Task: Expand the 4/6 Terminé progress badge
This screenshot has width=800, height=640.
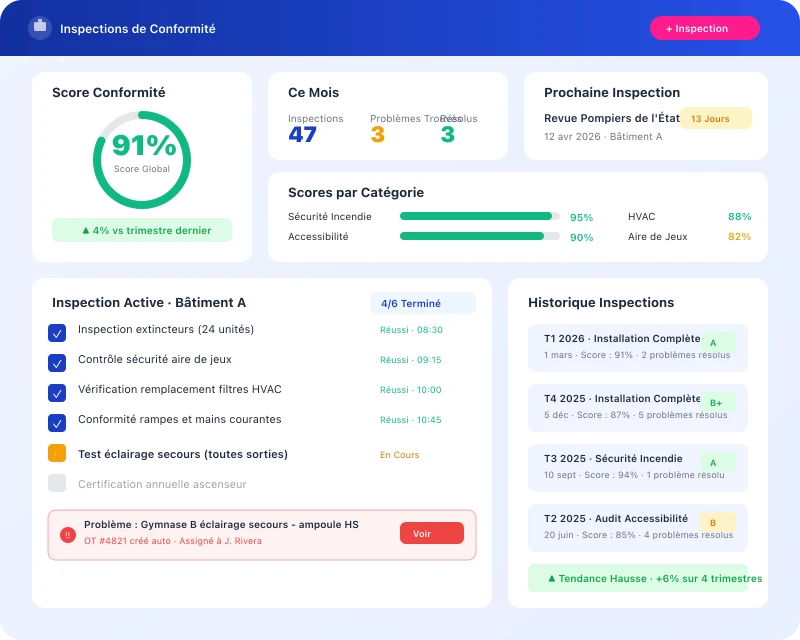Action: pos(427,302)
